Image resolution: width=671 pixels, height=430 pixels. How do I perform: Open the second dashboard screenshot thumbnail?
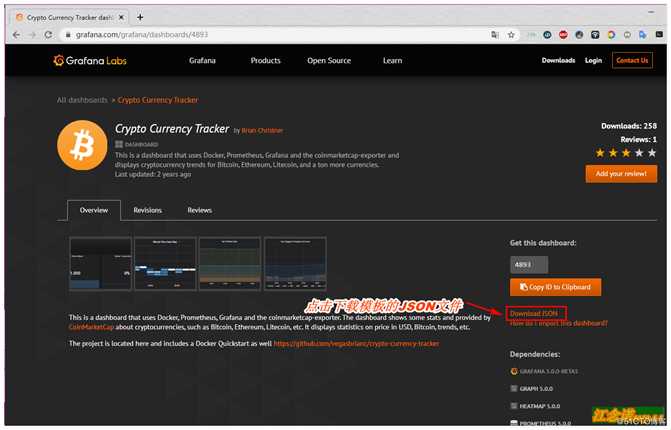pos(166,264)
